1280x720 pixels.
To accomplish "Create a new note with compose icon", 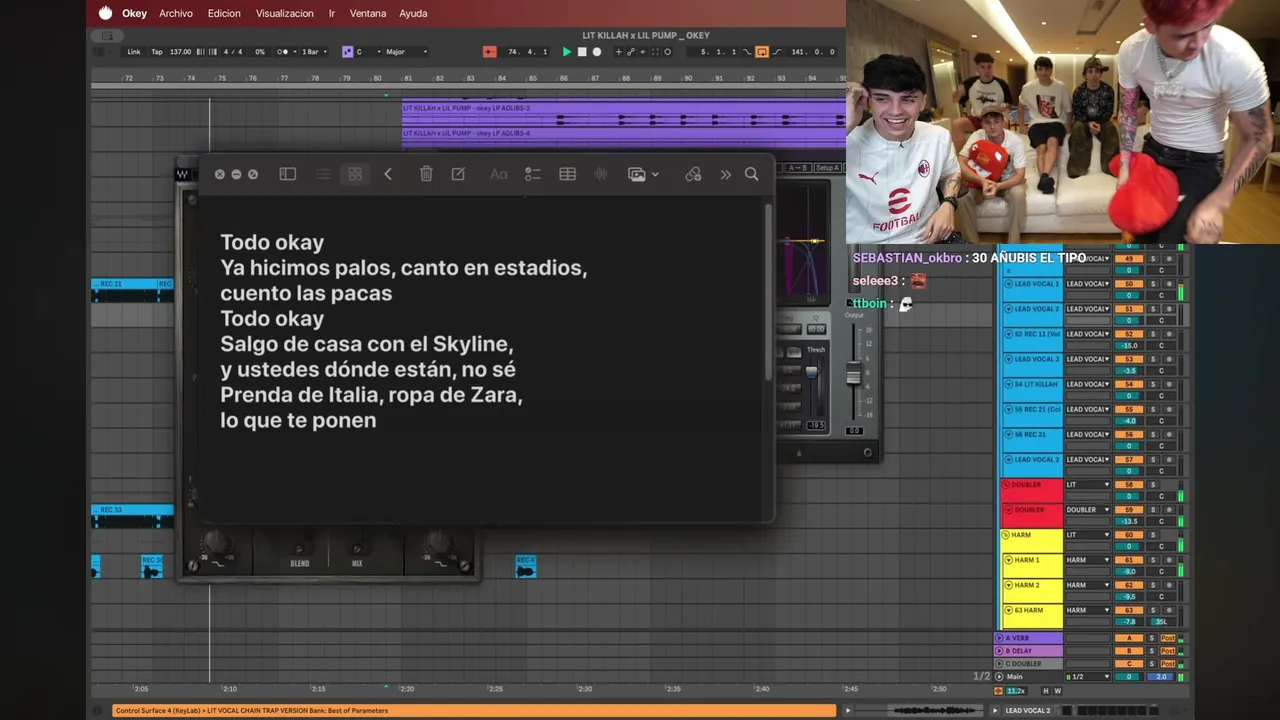I will (x=458, y=174).
